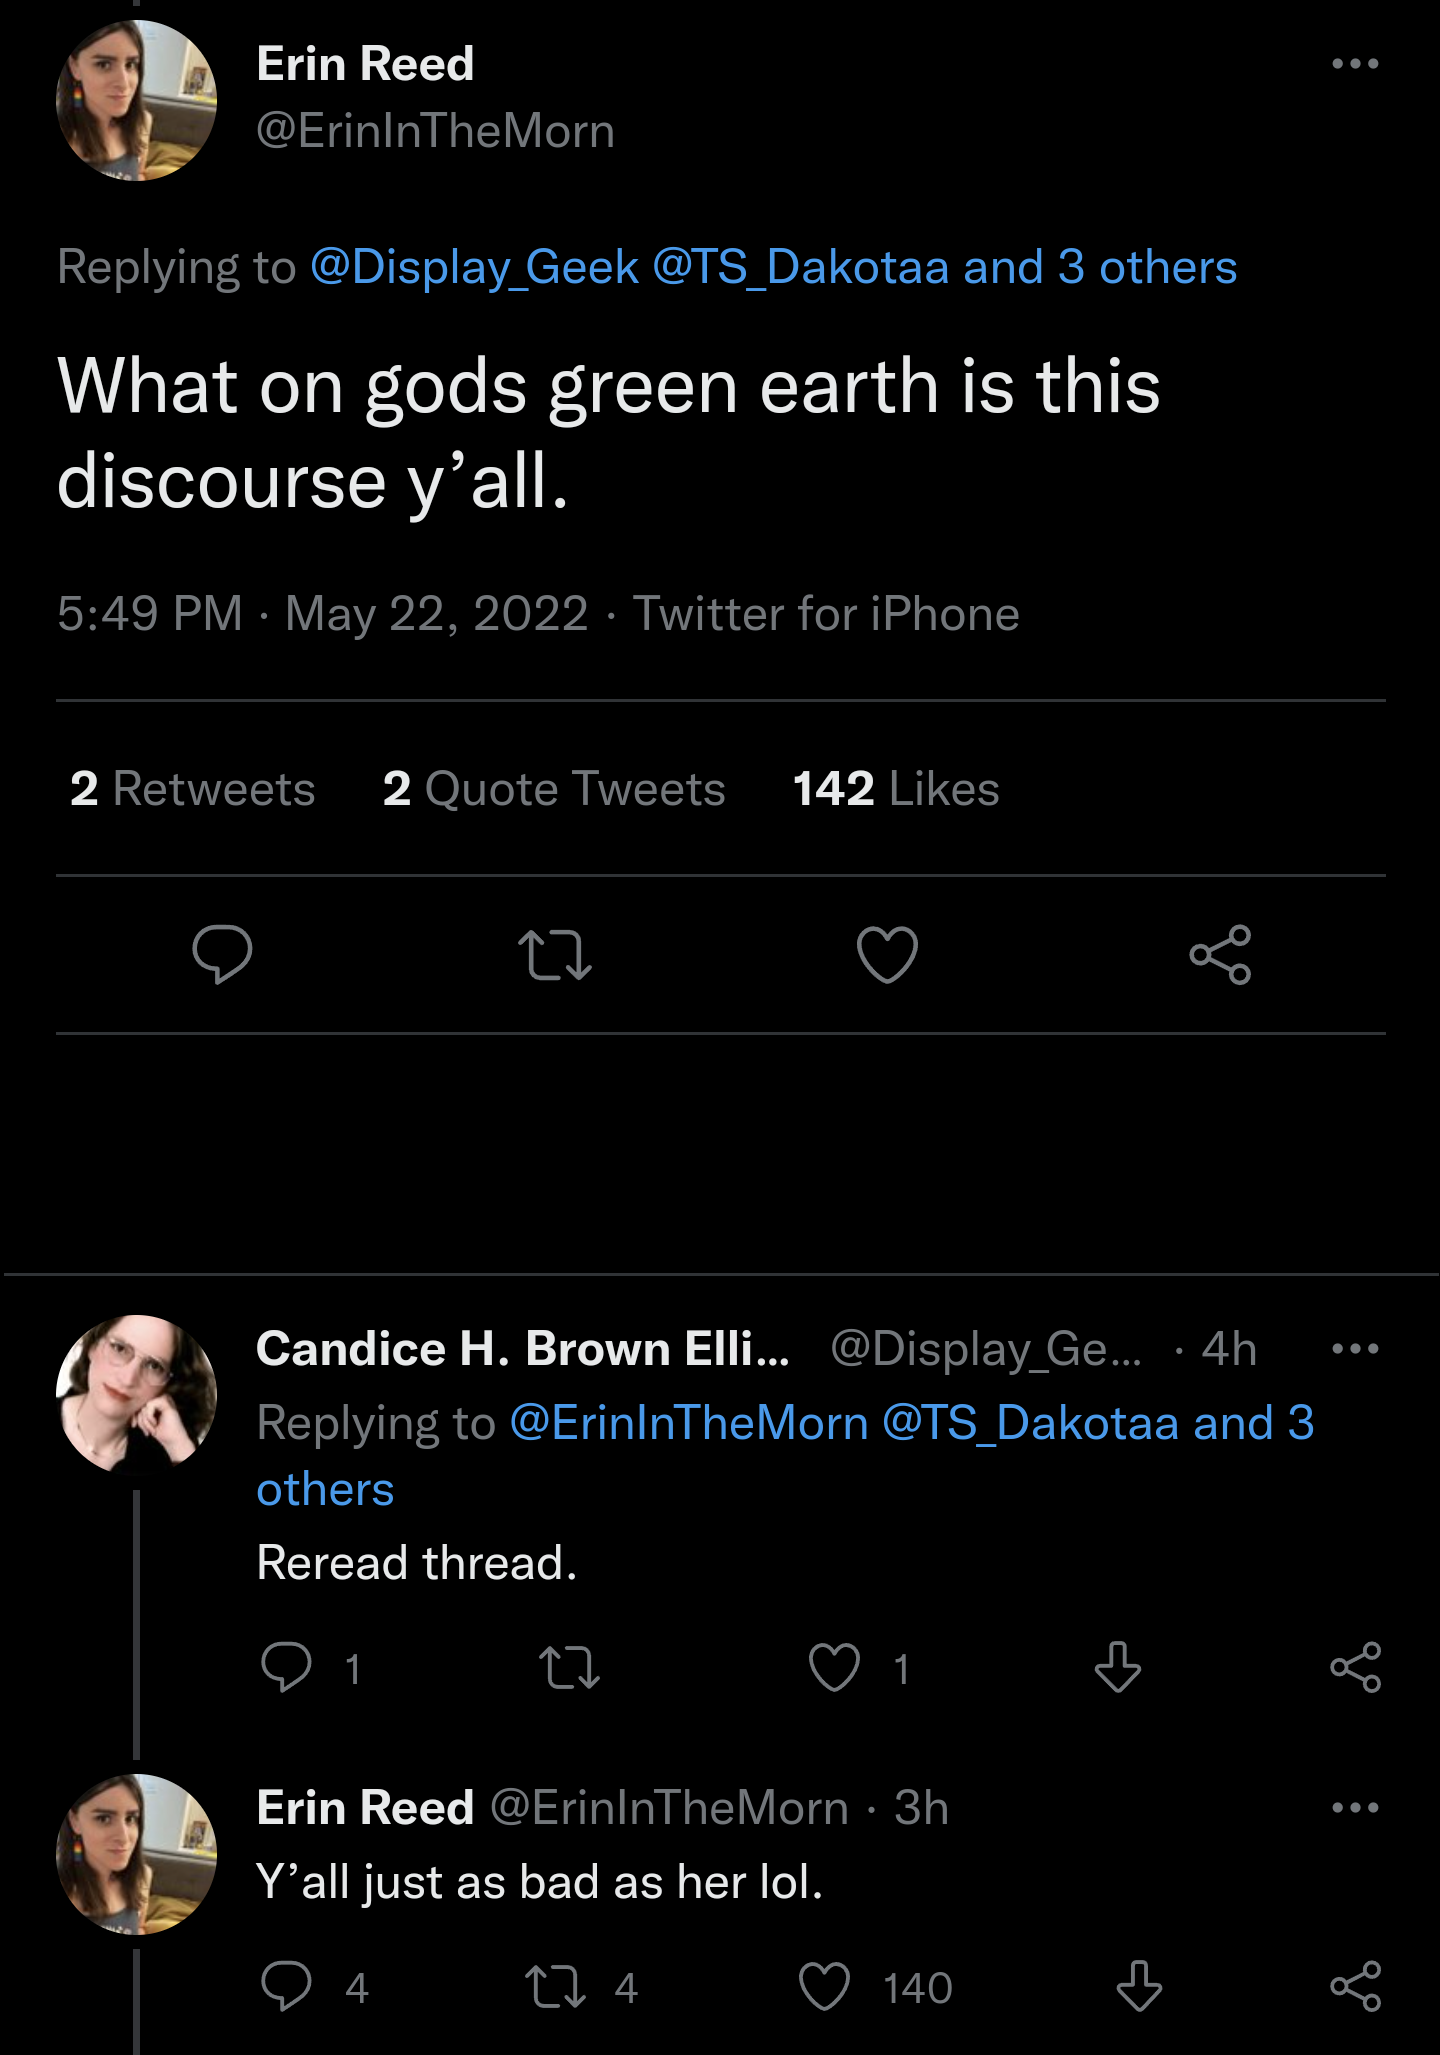The height and width of the screenshot is (2055, 1440).
Task: Retweet the main tweet about discourse
Action: [x=555, y=954]
